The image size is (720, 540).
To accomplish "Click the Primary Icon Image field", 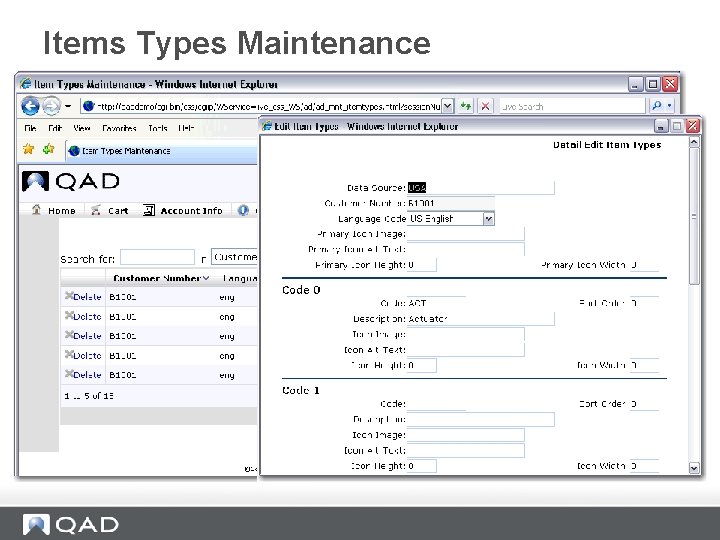I will click(466, 234).
